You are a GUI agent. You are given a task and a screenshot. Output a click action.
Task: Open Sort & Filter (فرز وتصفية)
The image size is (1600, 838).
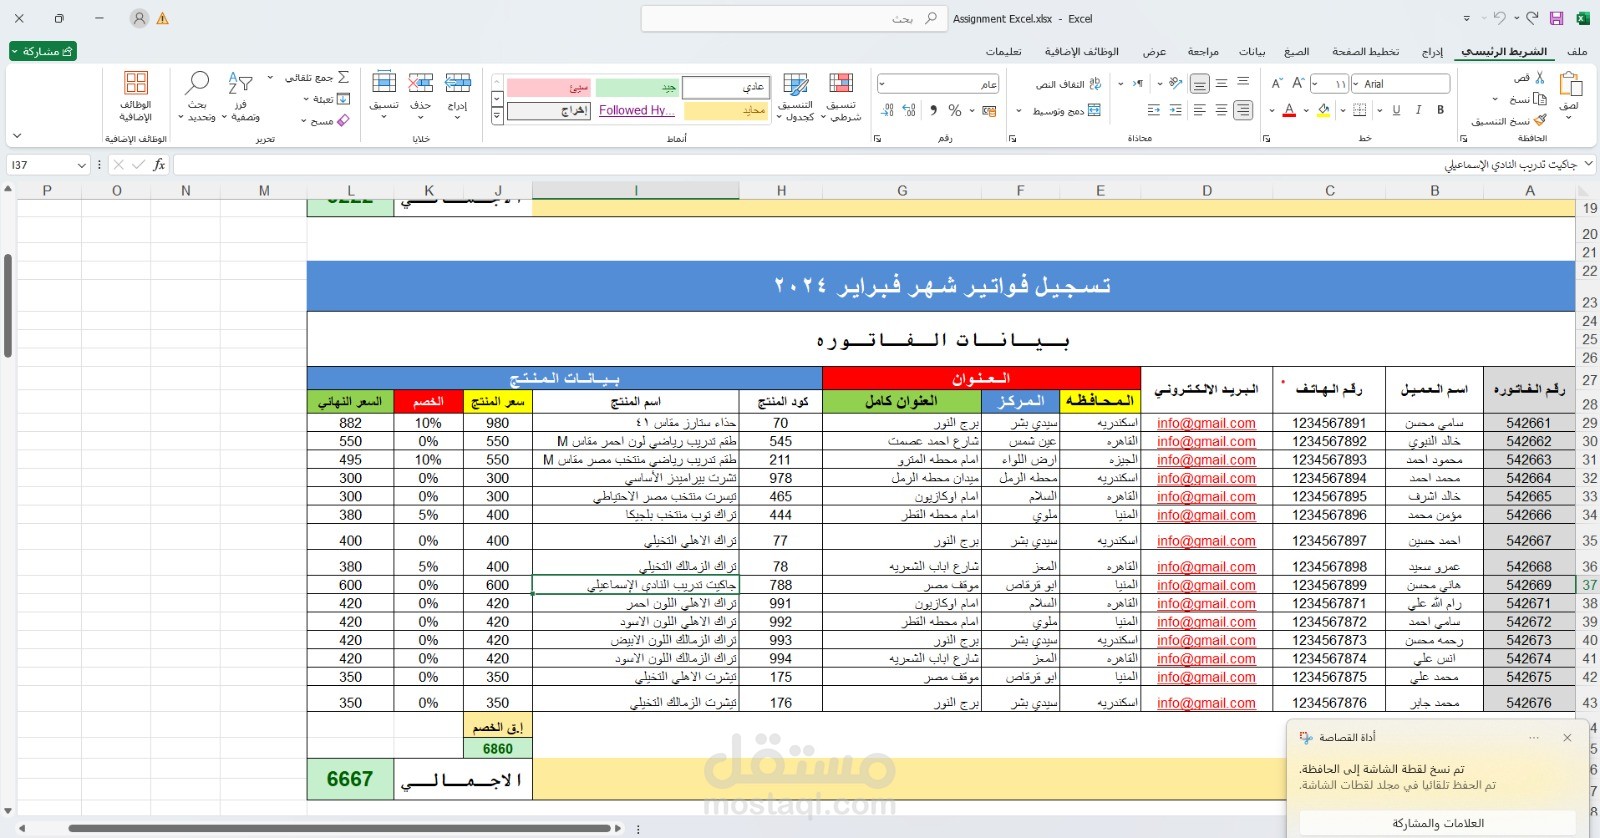pos(241,96)
